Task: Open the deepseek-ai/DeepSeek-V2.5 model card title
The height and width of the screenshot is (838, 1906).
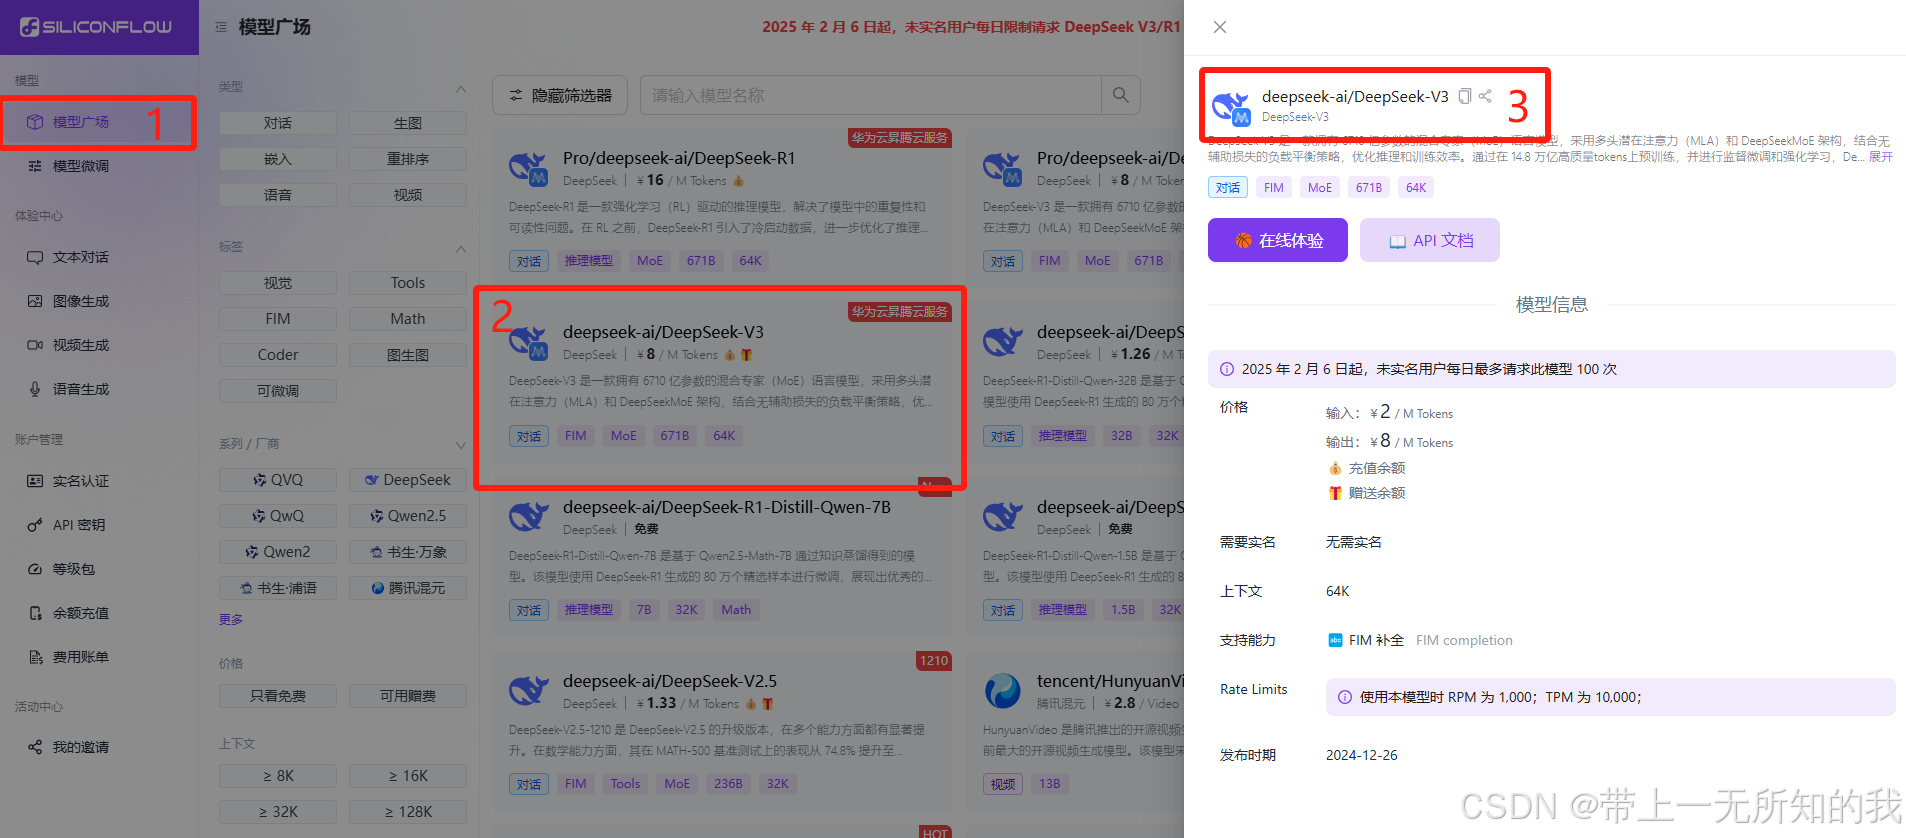Action: pos(670,681)
